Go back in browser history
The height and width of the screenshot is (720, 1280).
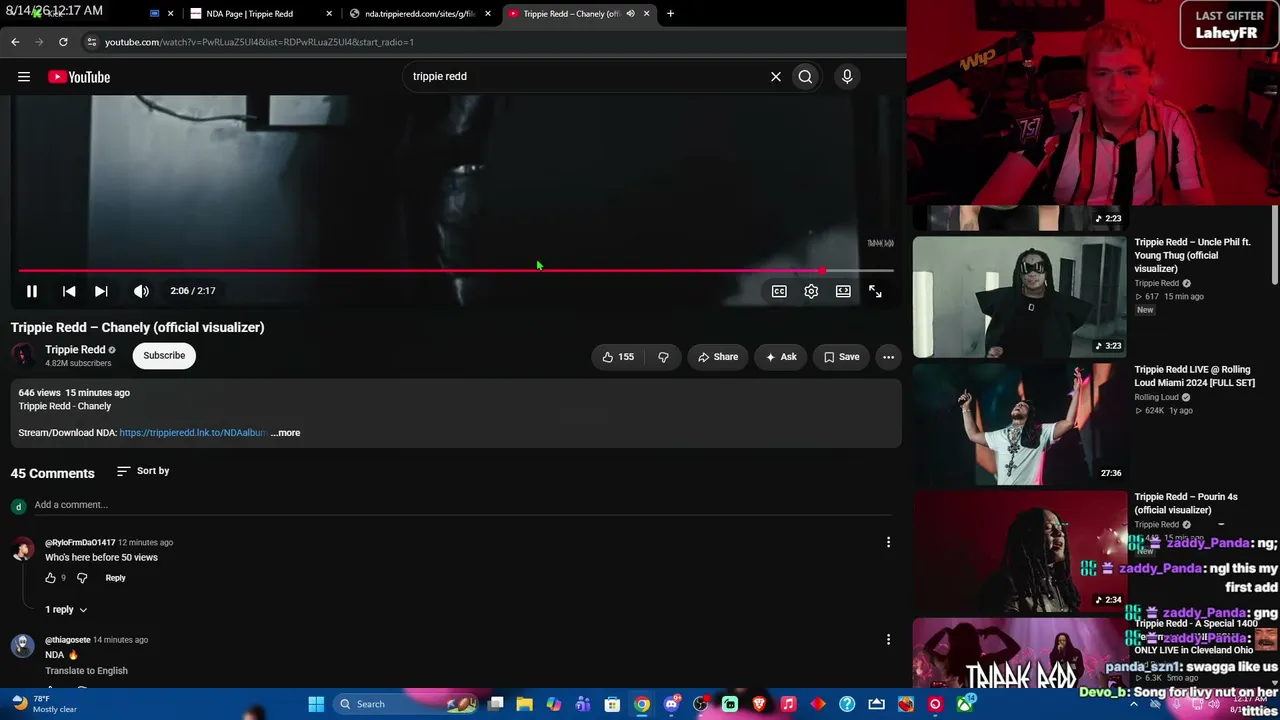point(15,42)
